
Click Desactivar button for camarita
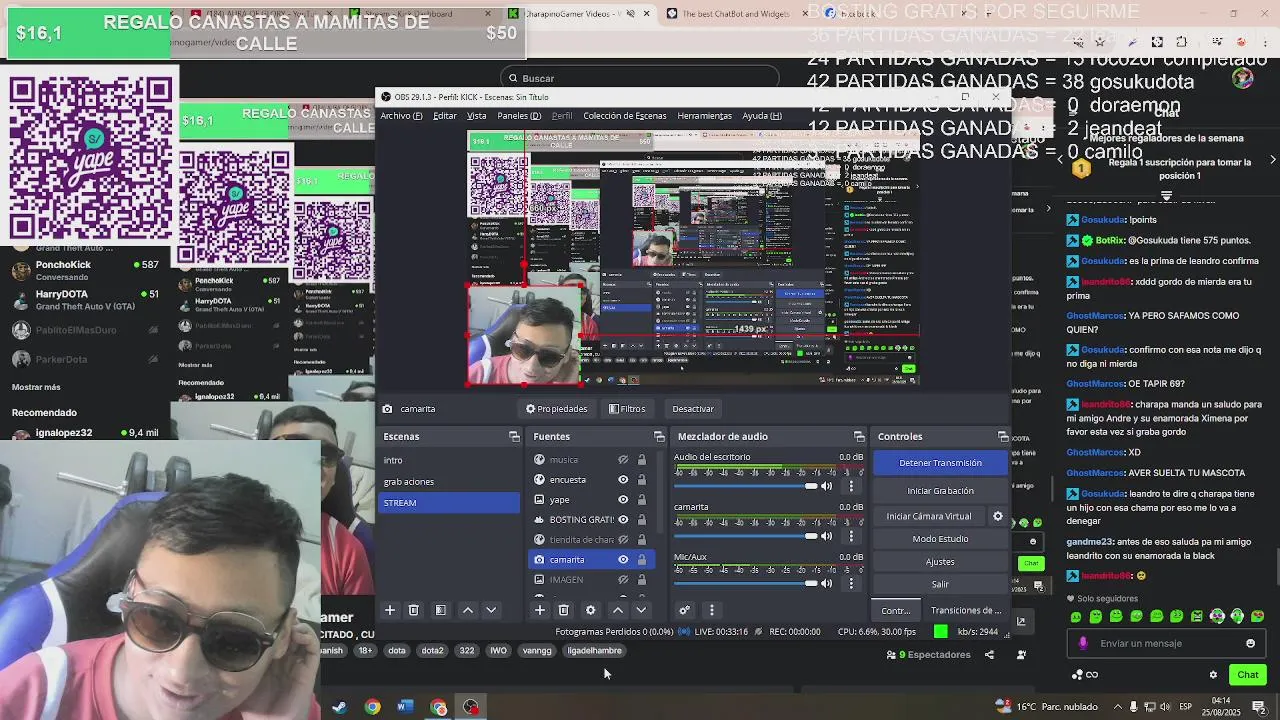(x=693, y=409)
